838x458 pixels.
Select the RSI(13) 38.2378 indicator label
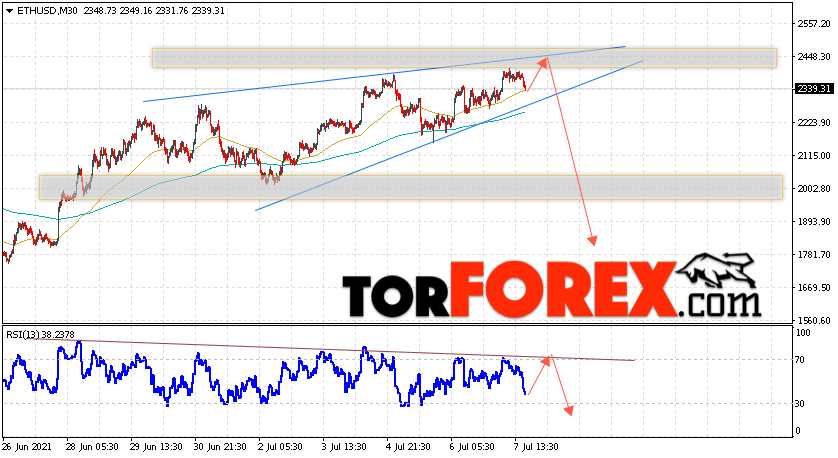41,335
